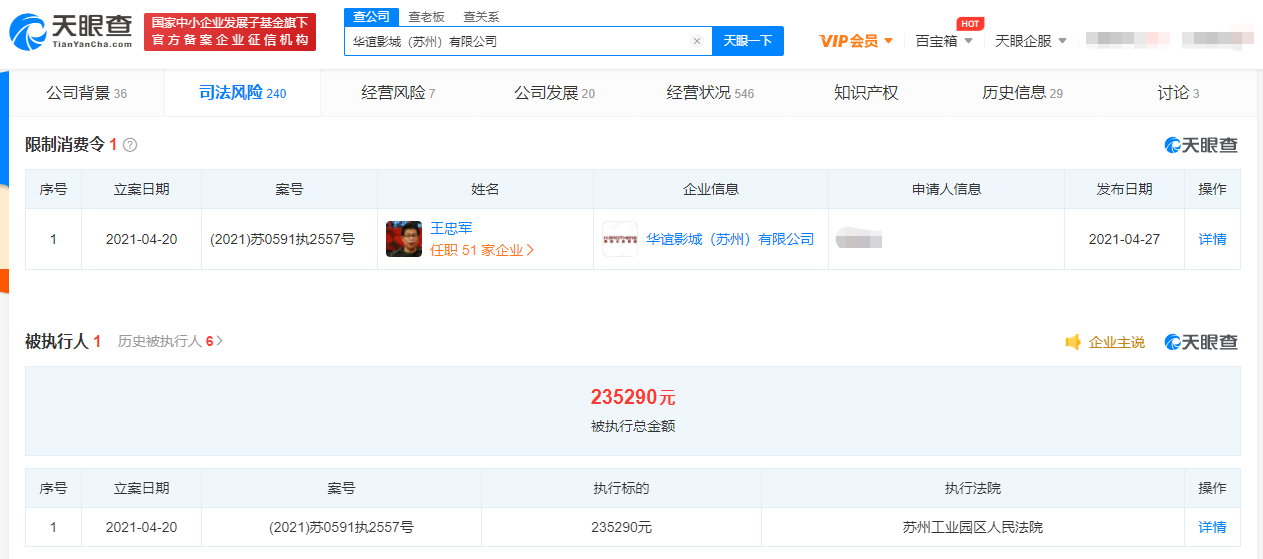This screenshot has width=1263, height=559.
Task: Click case number in 被执行人 table
Action: [341, 527]
